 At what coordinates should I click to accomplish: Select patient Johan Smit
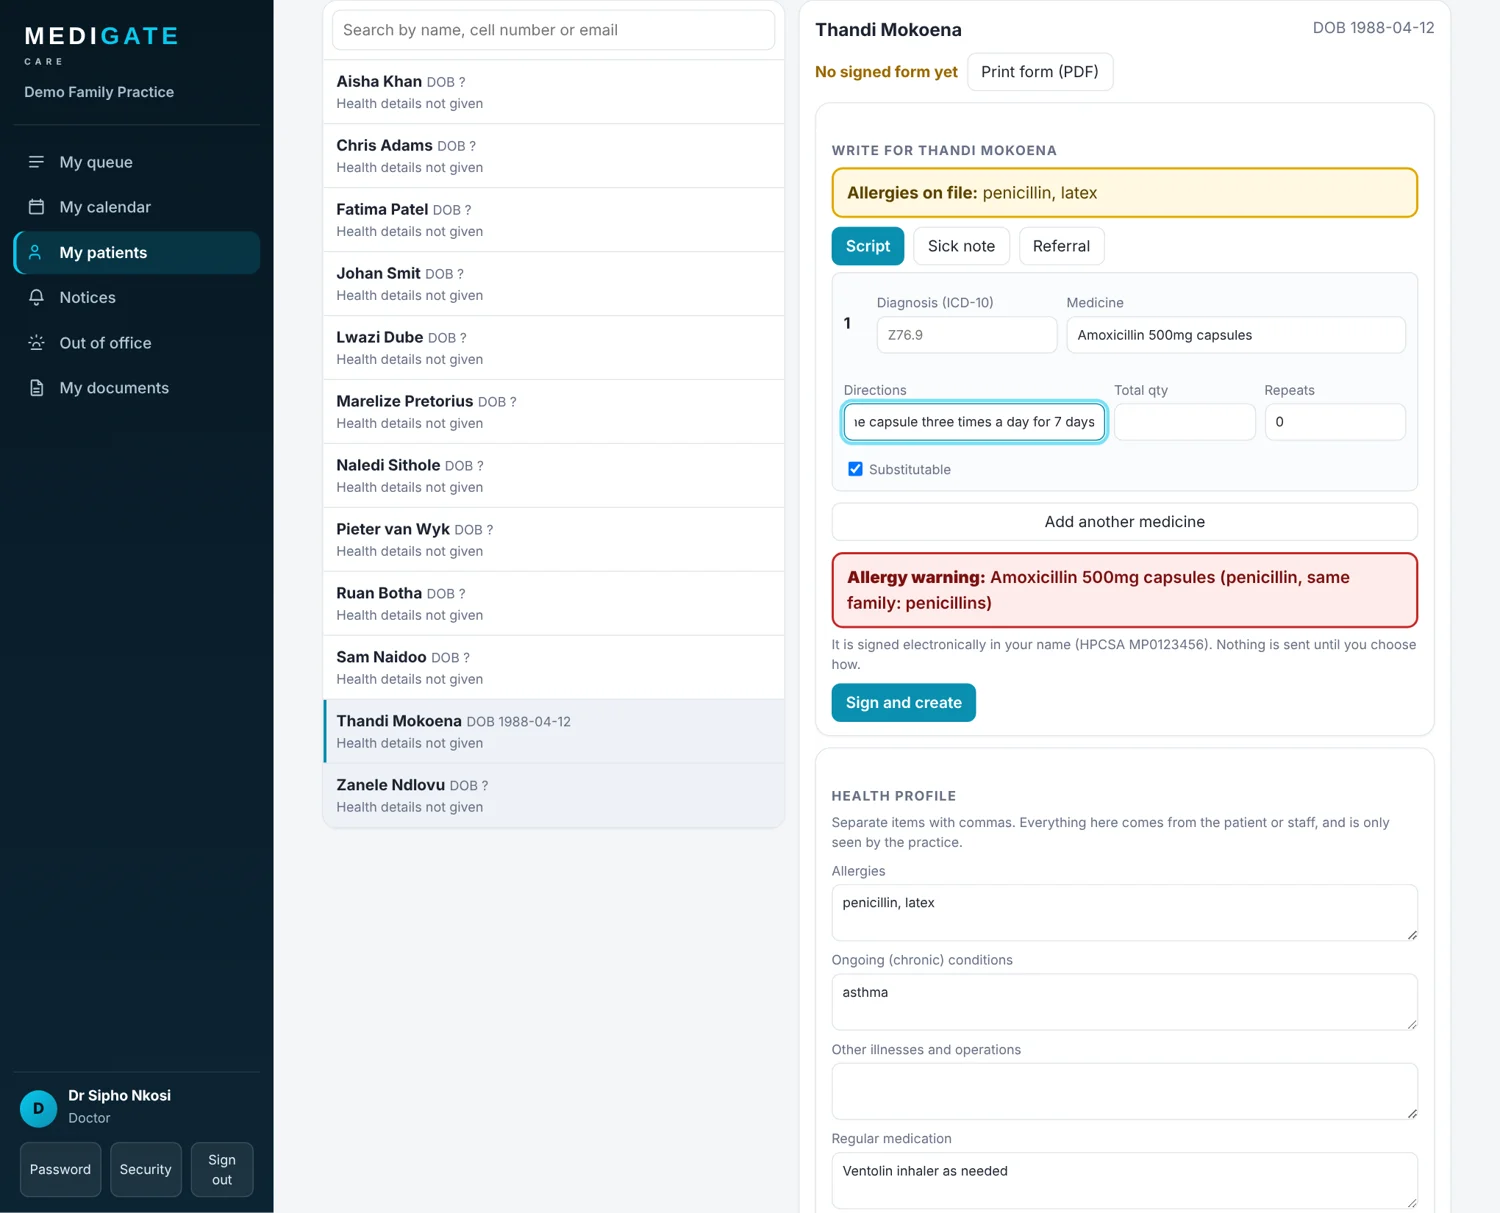tap(553, 284)
